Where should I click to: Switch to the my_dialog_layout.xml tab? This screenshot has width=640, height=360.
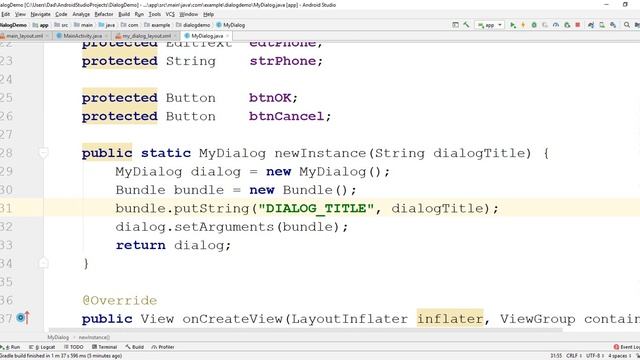click(x=146, y=36)
